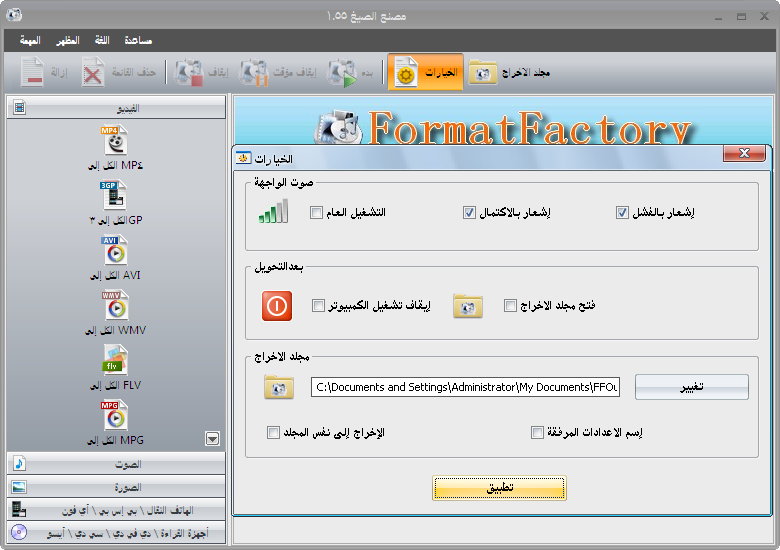This screenshot has height=550, width=780.
Task: Click the down arrow in the video list
Action: (212, 439)
